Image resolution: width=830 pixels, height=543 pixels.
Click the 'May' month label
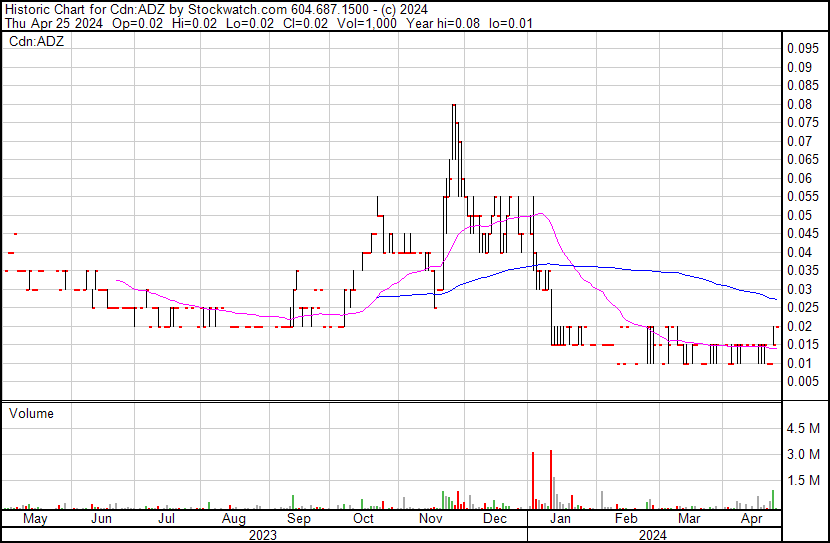click(35, 519)
